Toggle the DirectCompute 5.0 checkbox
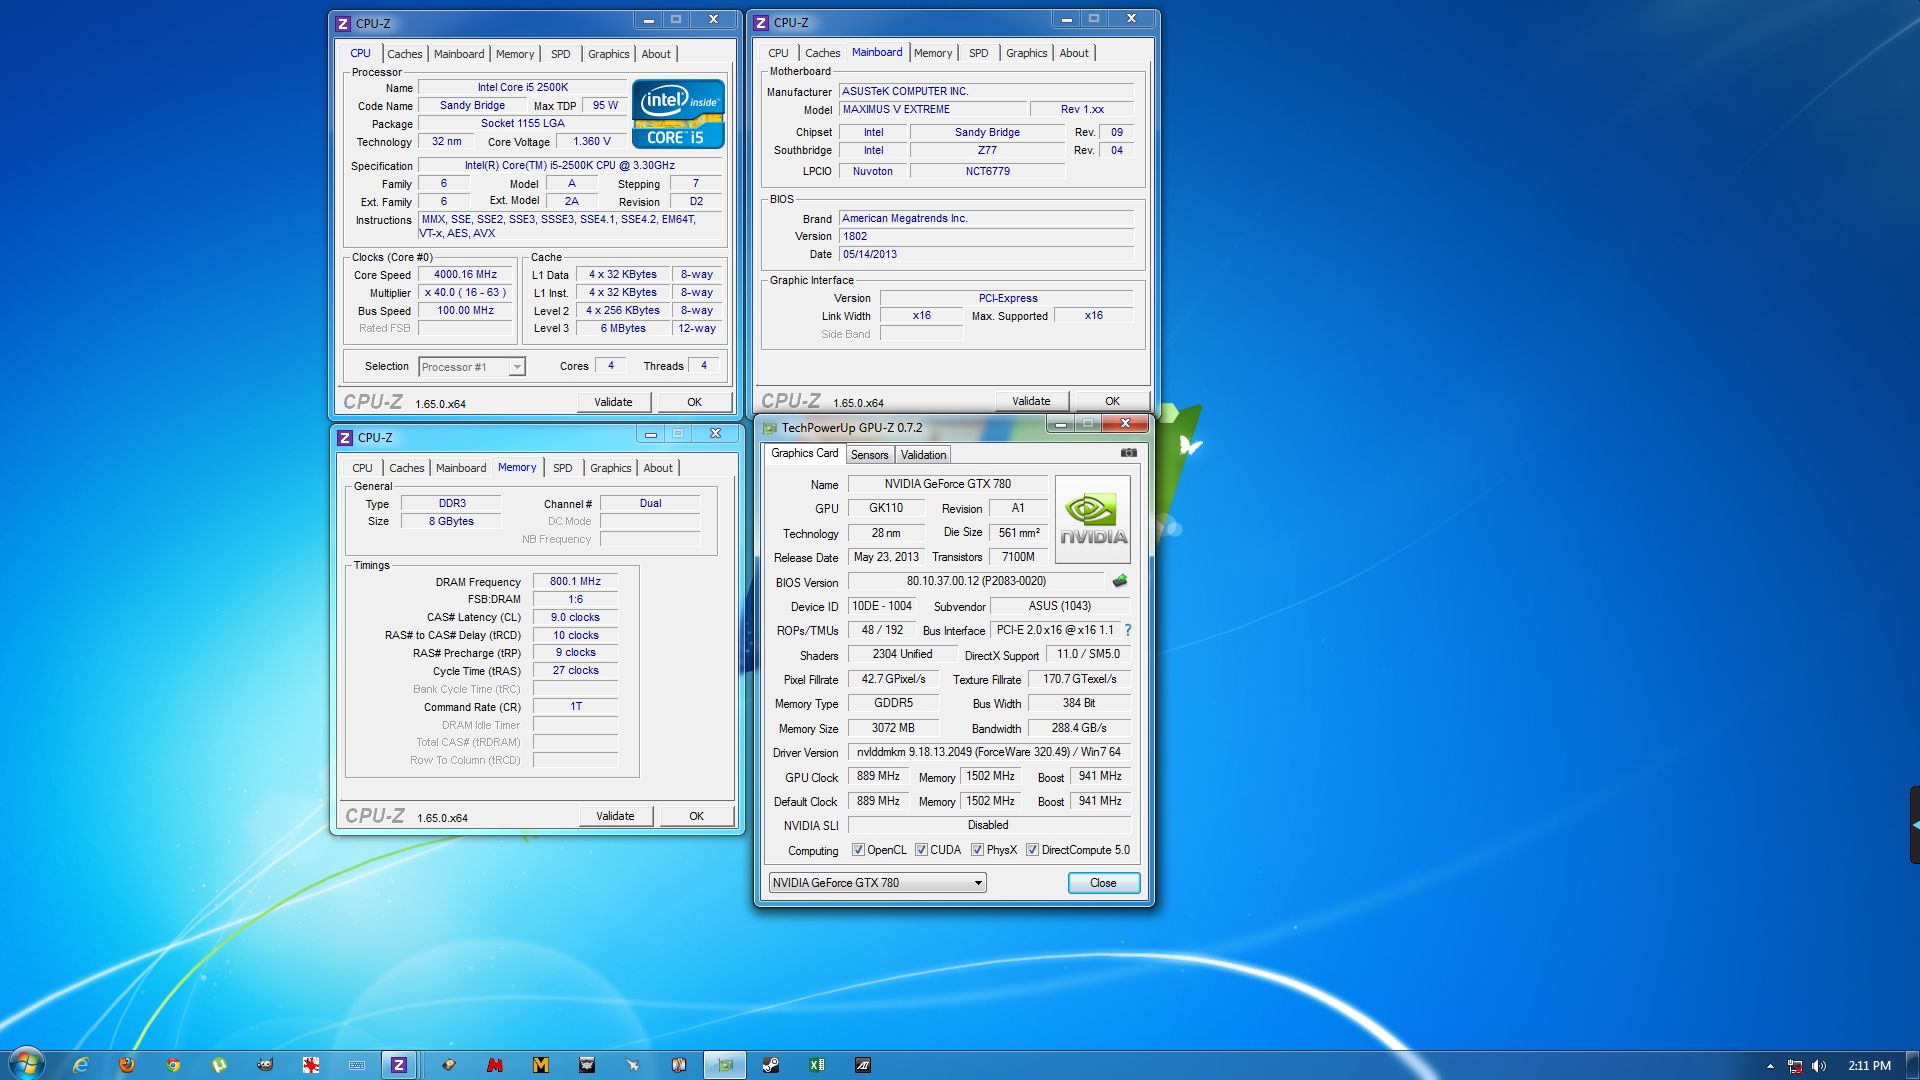1920x1080 pixels. (1032, 850)
